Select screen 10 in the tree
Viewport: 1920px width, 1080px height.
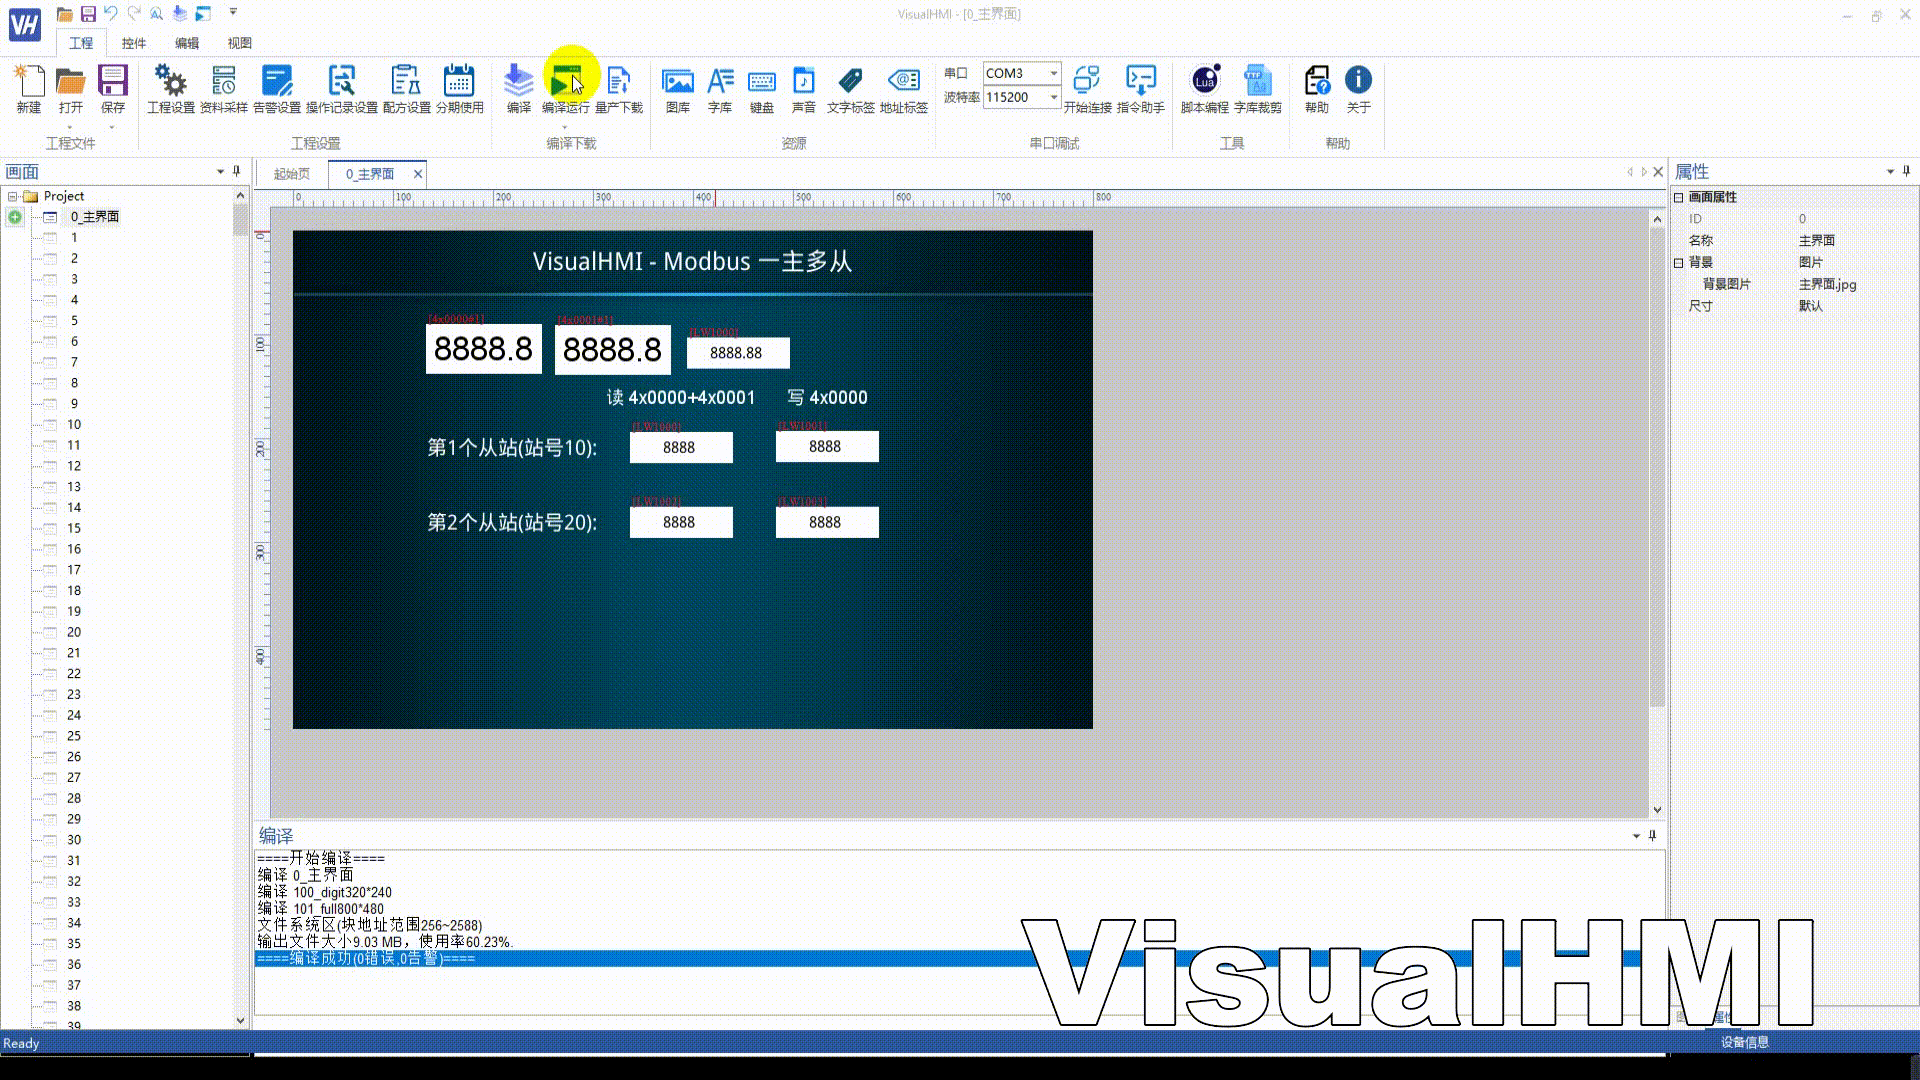(74, 424)
